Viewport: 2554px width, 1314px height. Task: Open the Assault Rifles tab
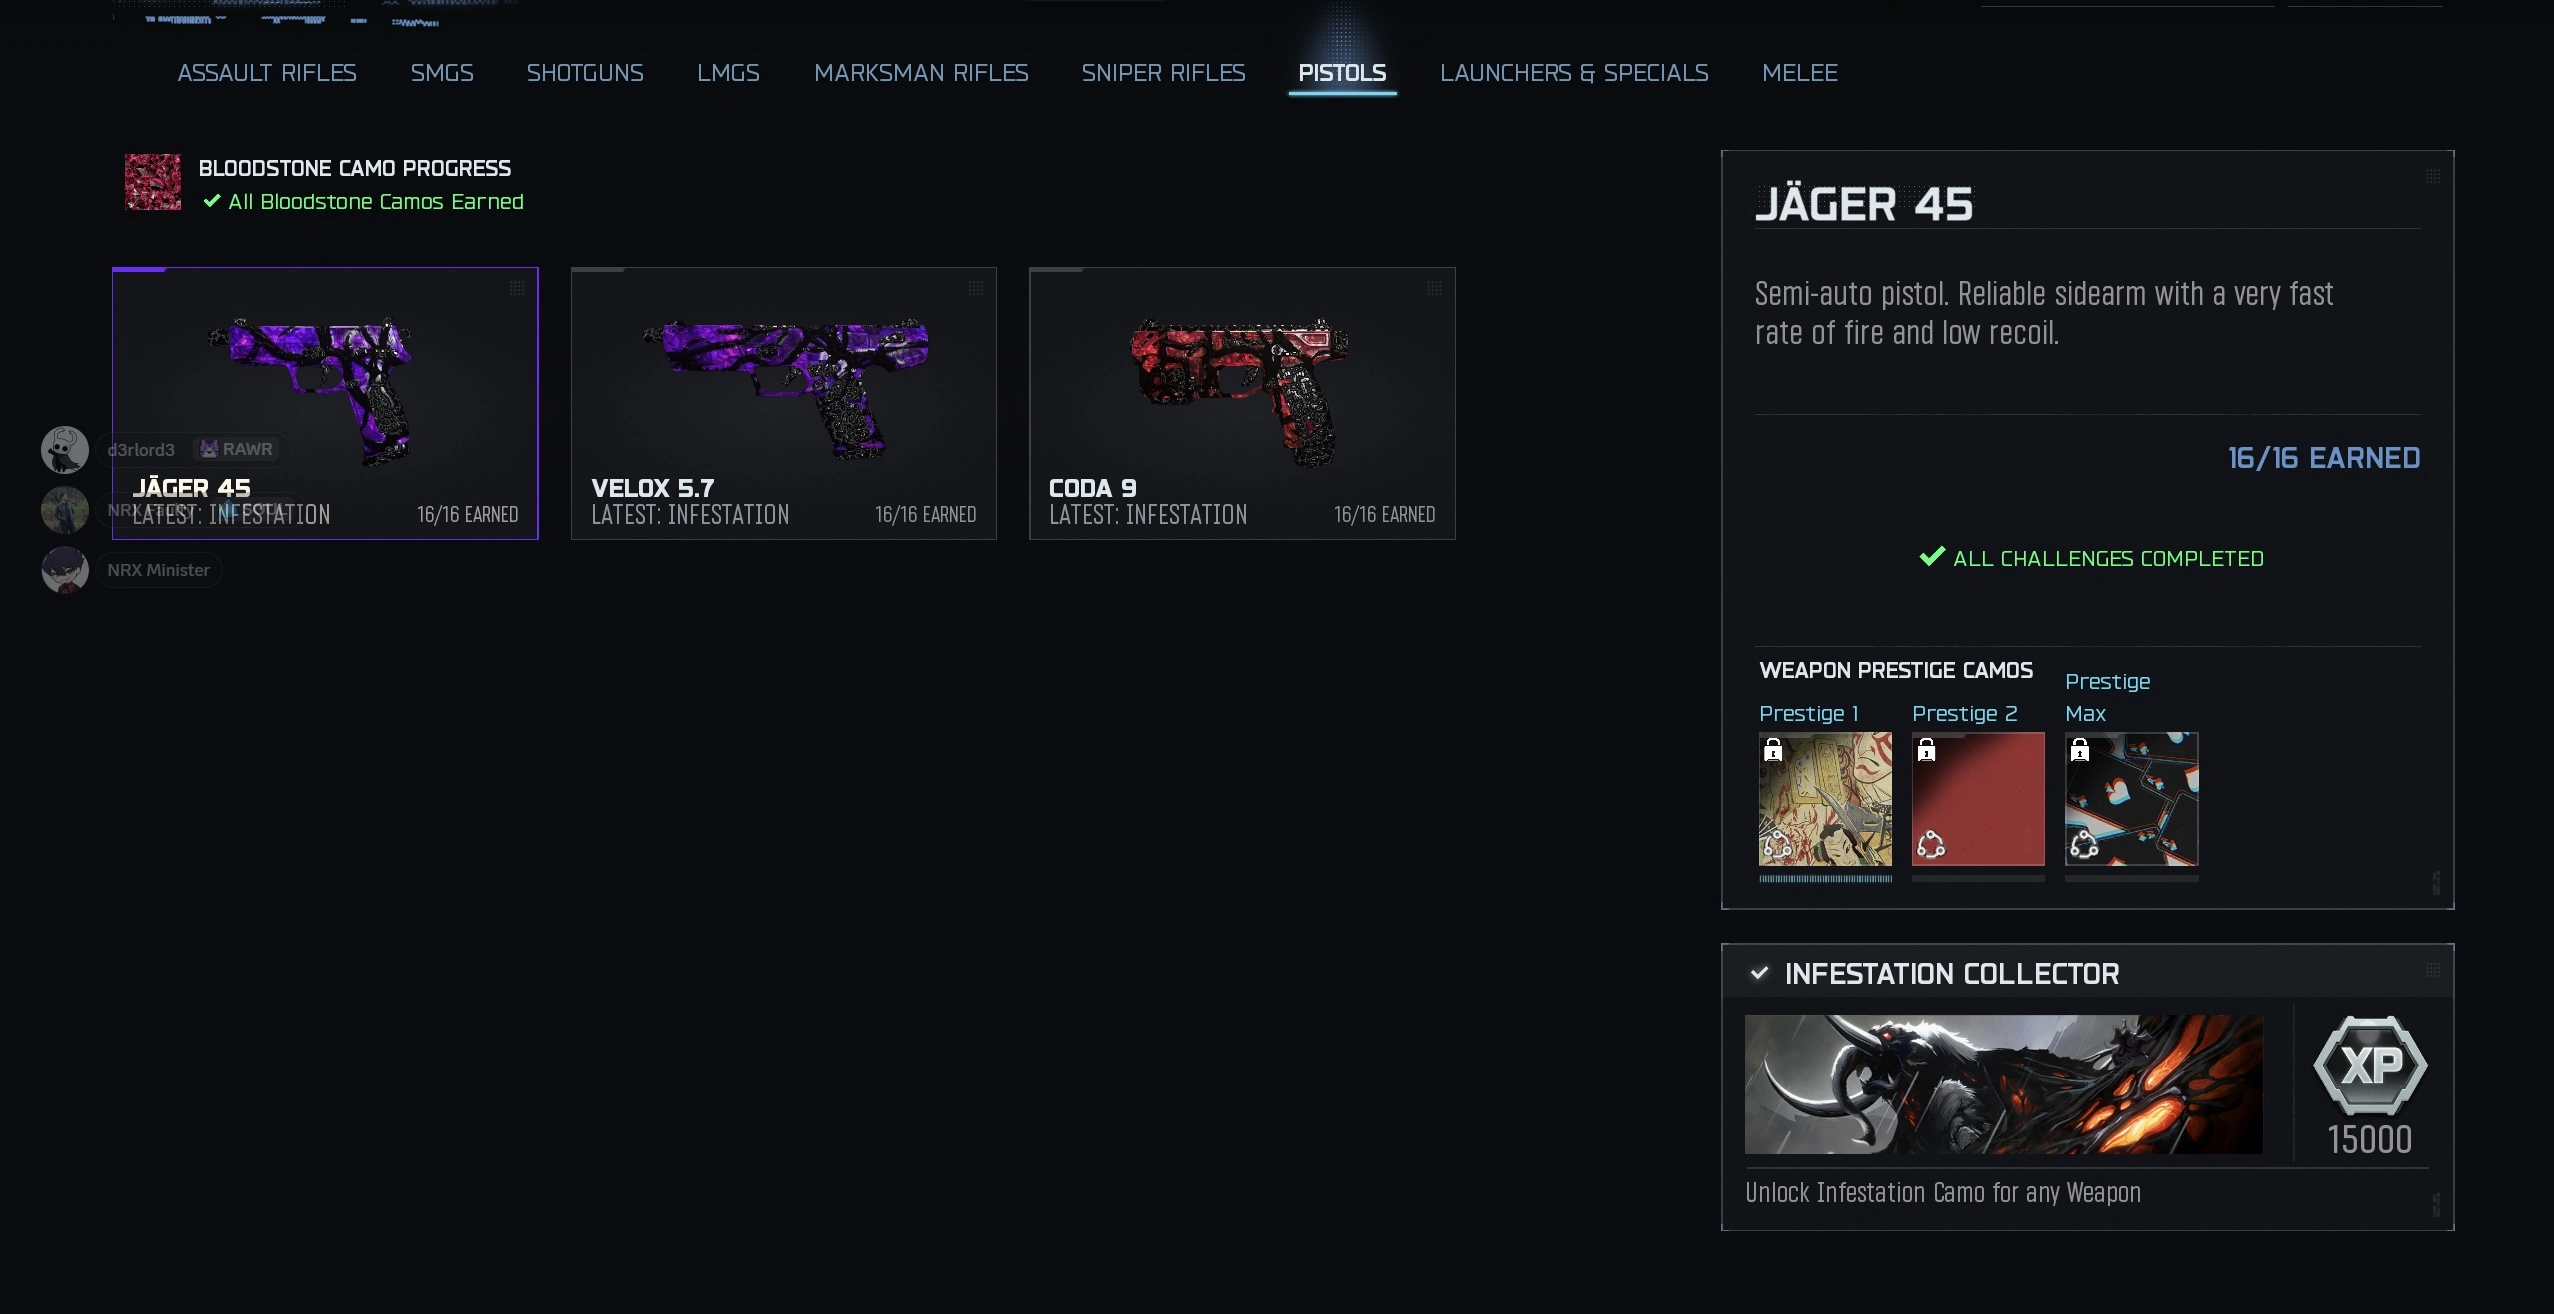click(x=267, y=73)
